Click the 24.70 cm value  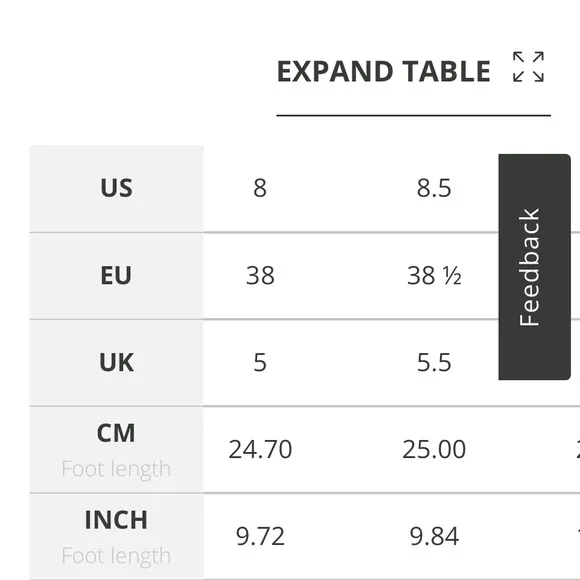point(260,449)
